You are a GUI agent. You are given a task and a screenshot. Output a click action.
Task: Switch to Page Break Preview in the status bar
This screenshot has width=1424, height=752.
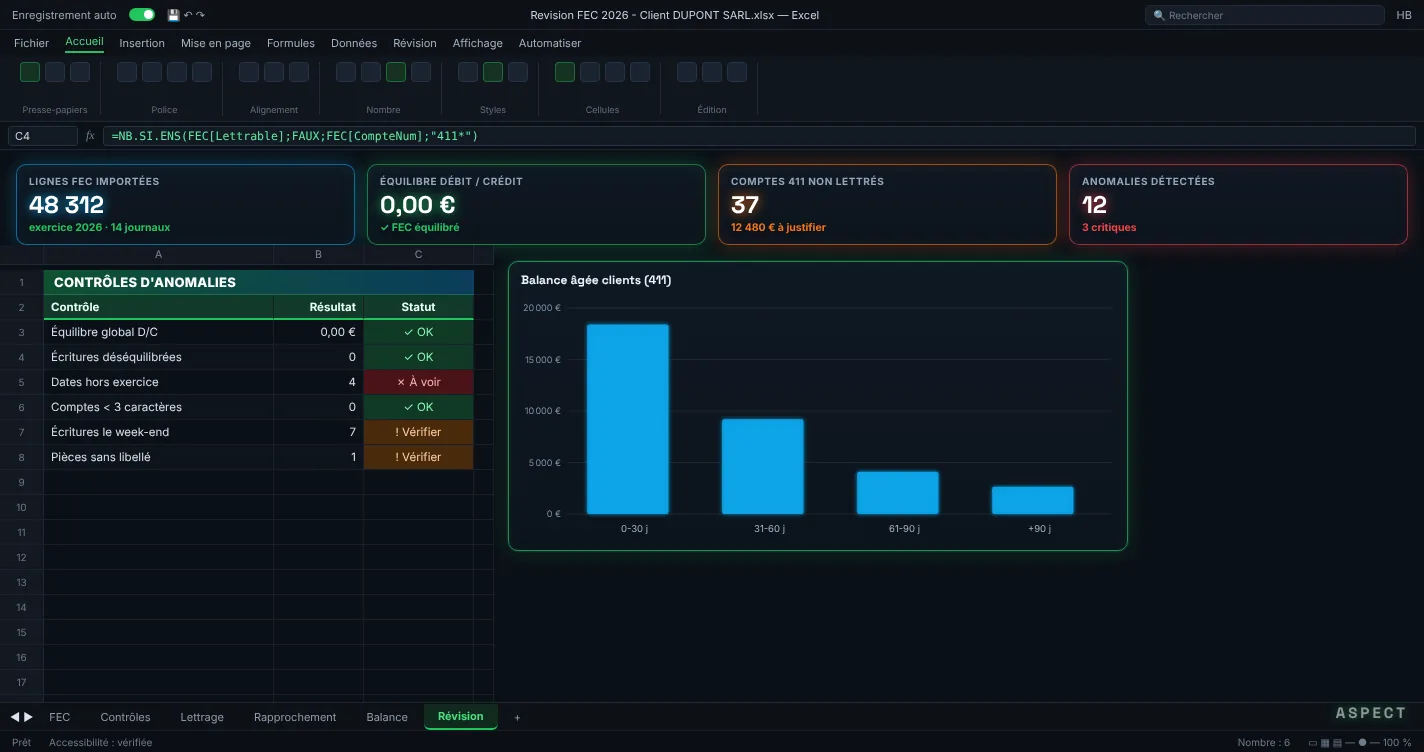pos(1337,743)
